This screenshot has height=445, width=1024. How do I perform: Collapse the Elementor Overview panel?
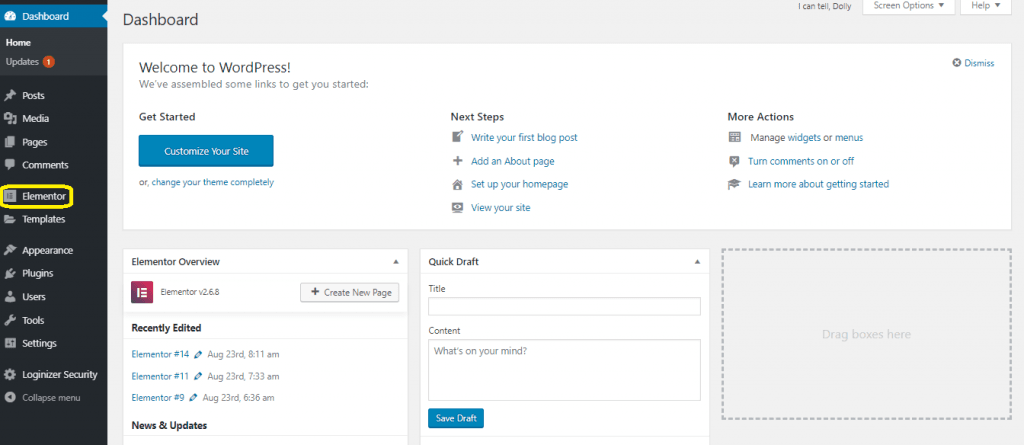(396, 261)
